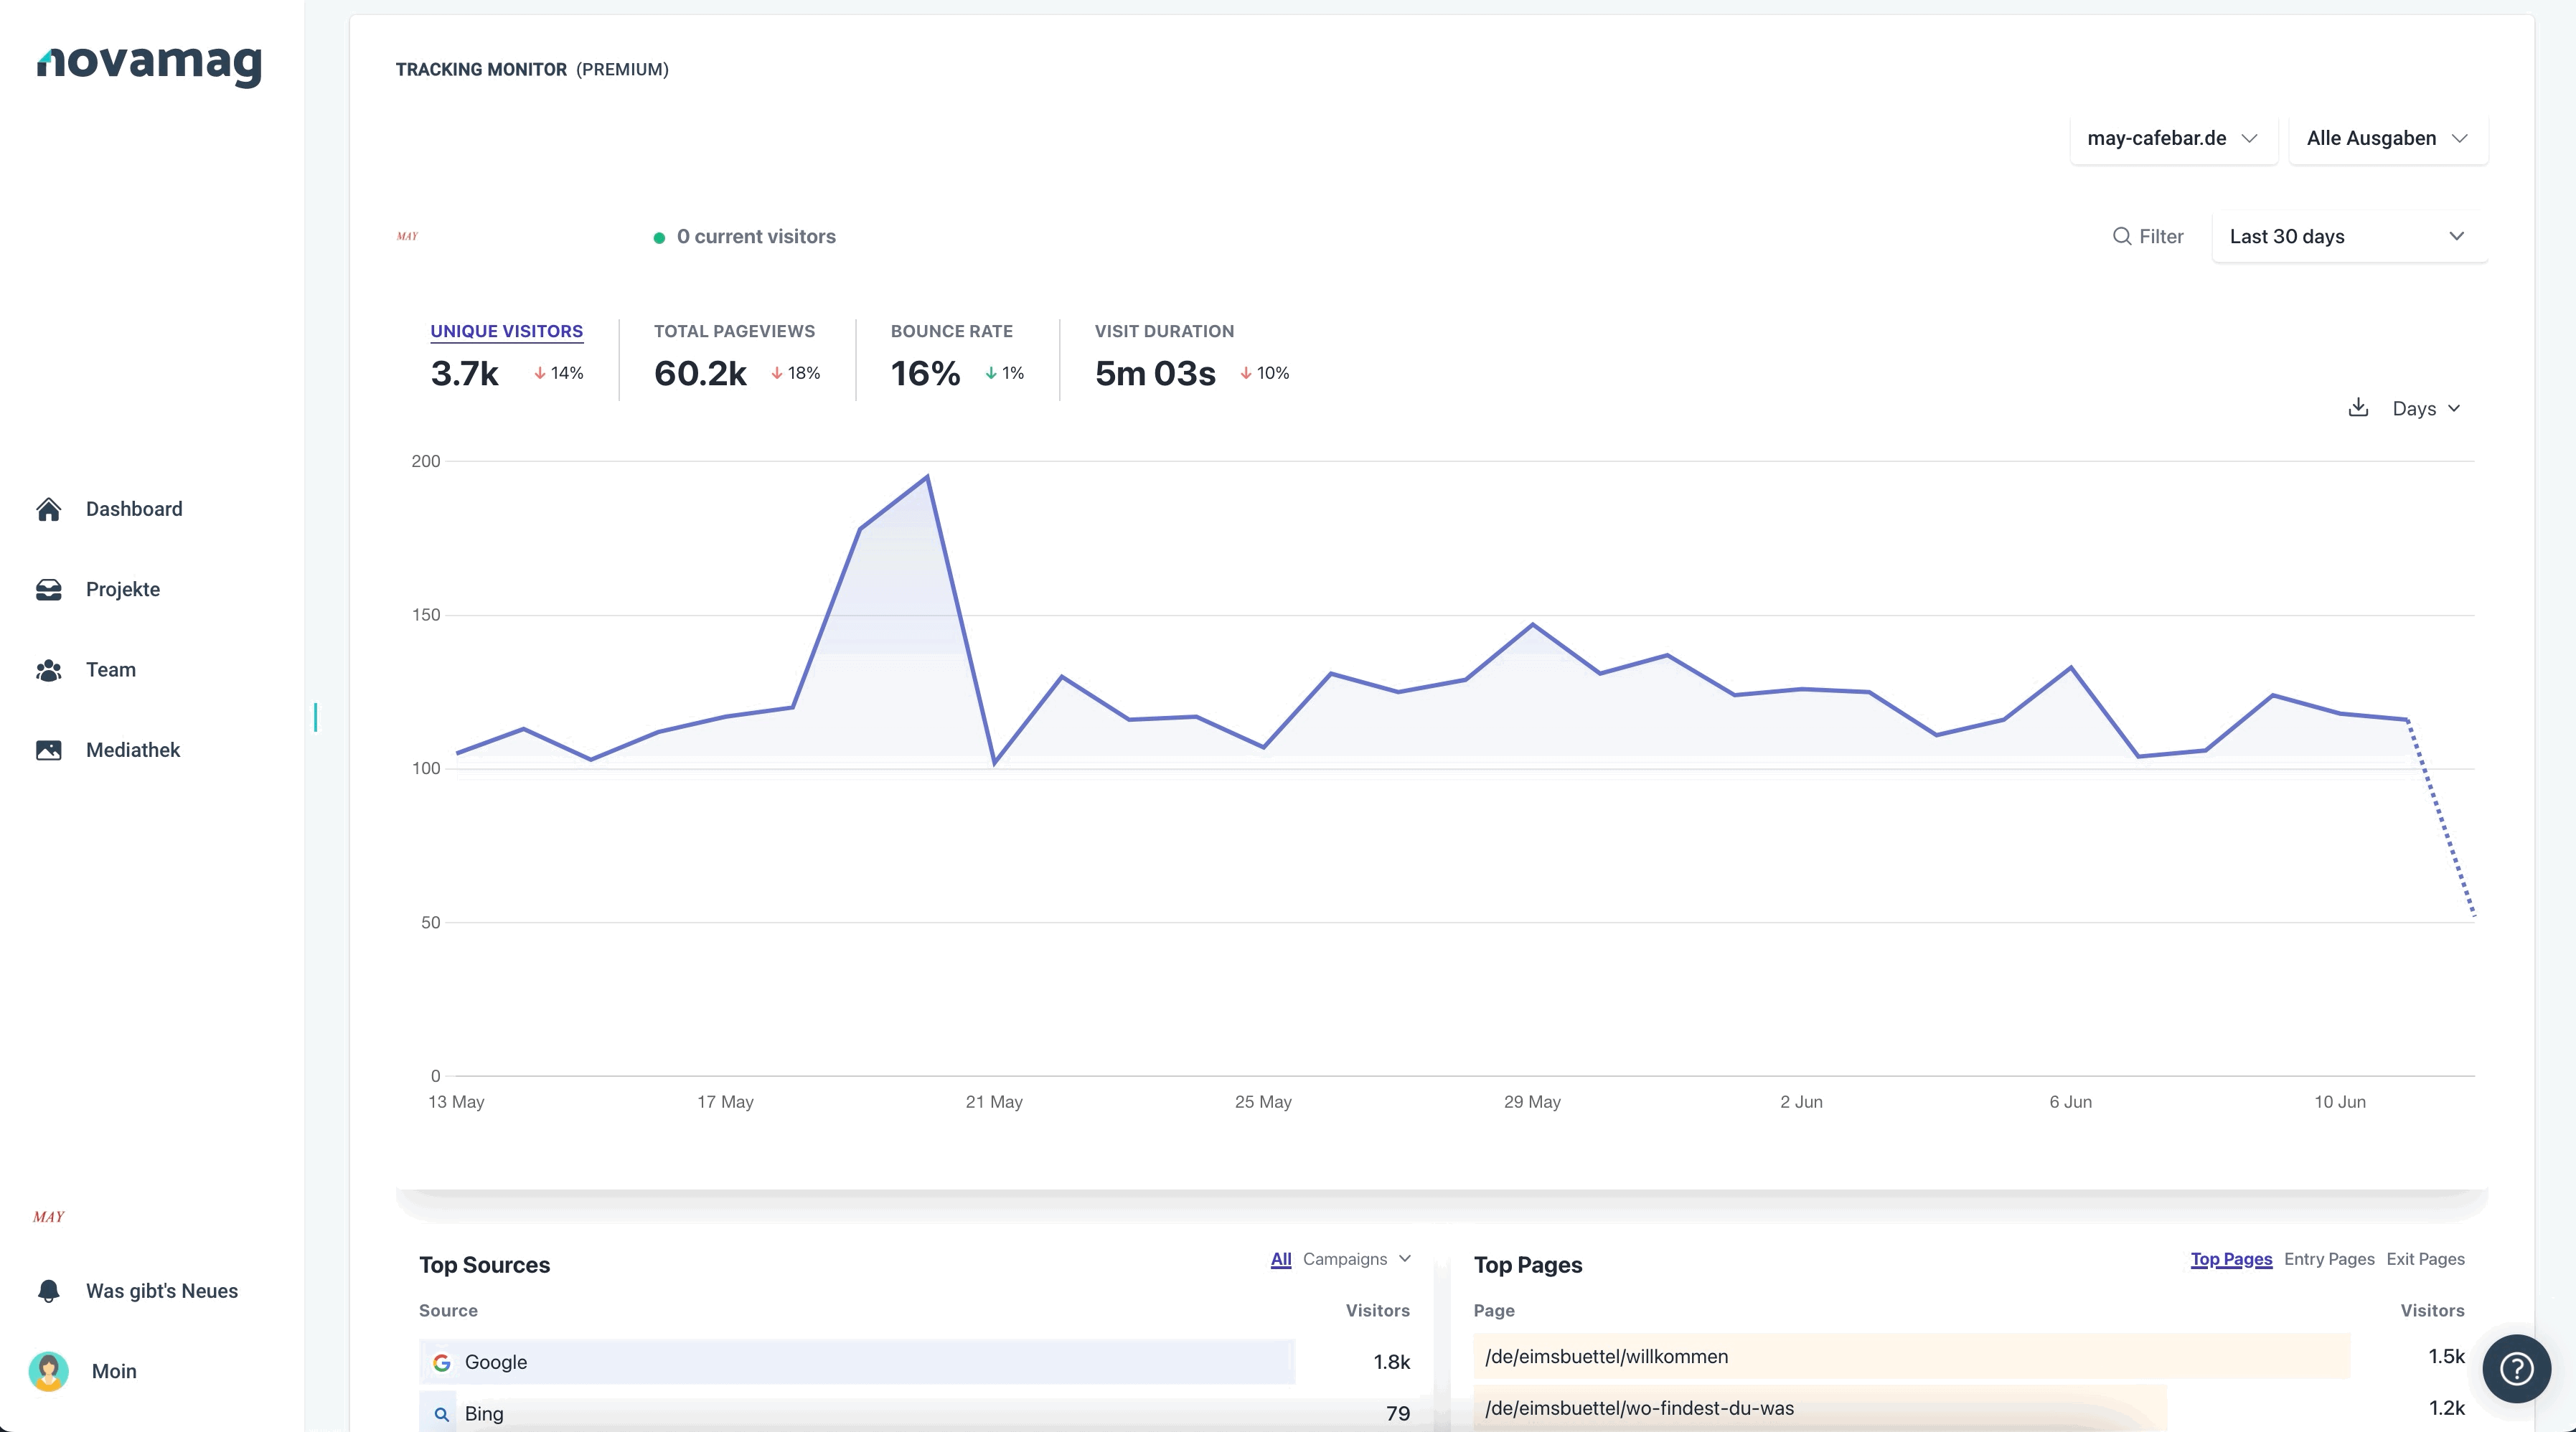The height and width of the screenshot is (1432, 2576).
Task: Click the Team people icon
Action: tap(48, 670)
